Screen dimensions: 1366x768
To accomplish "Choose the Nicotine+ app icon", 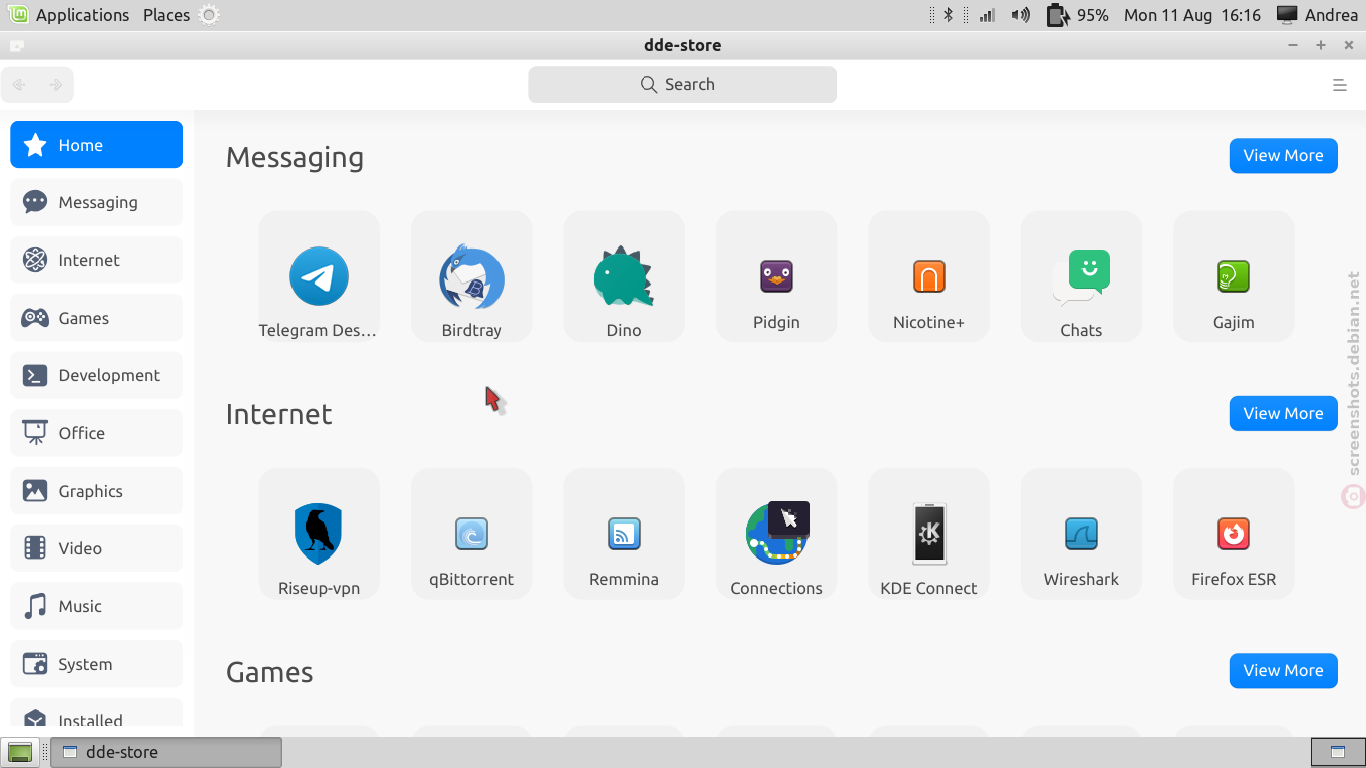I will point(929,276).
